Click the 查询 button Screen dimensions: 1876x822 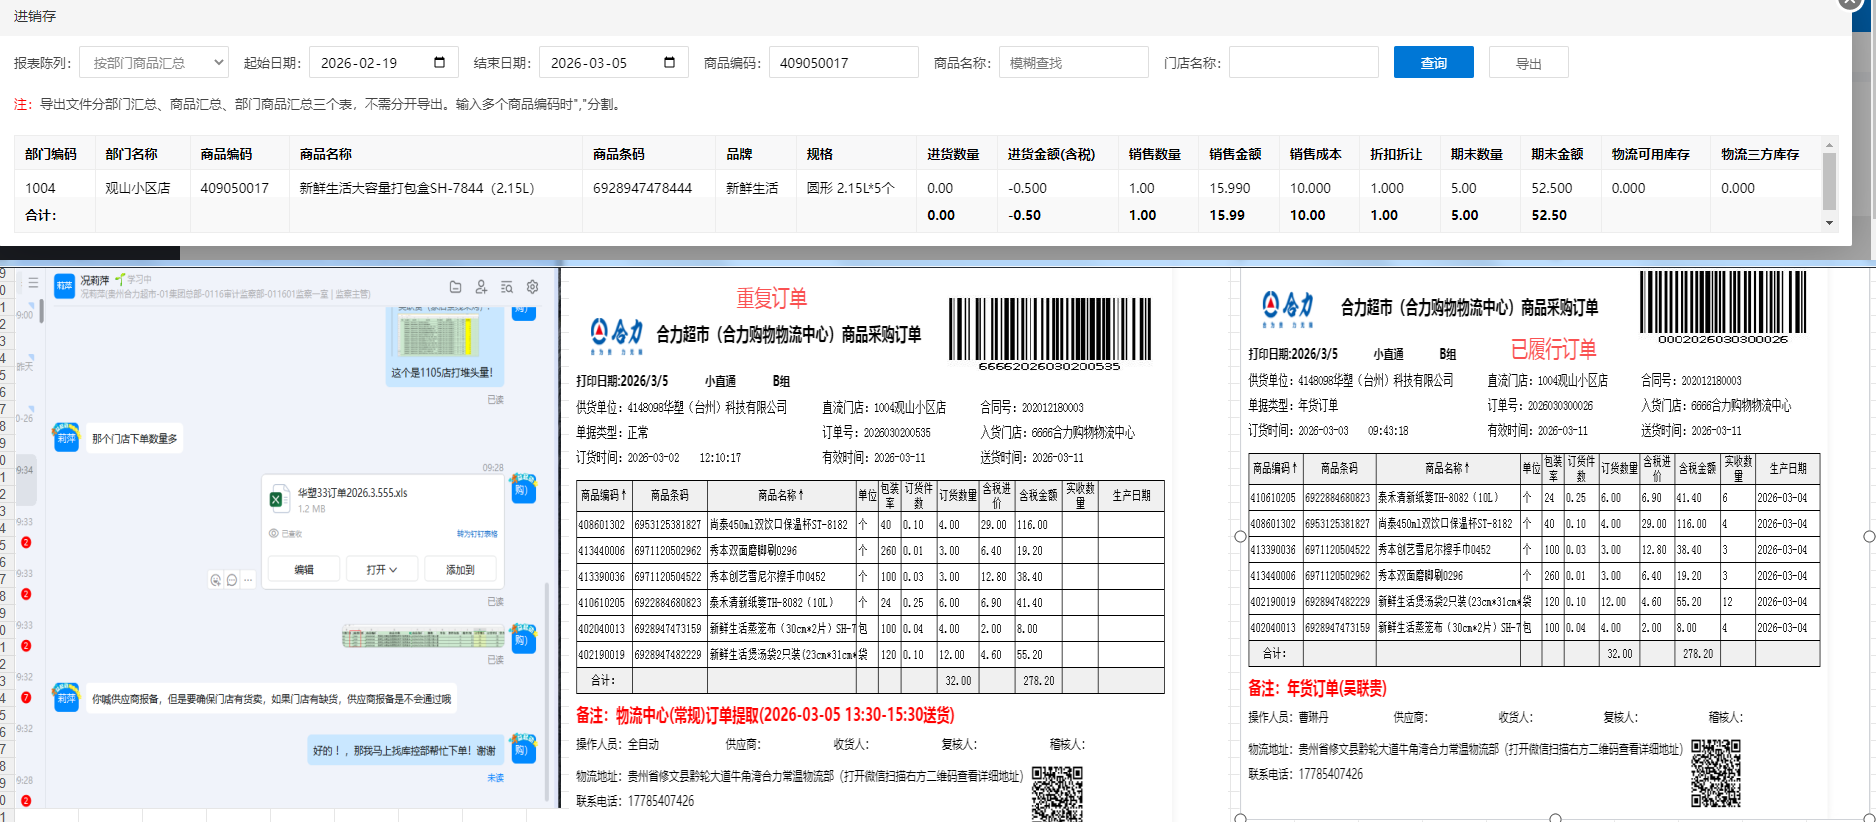pyautogui.click(x=1433, y=62)
